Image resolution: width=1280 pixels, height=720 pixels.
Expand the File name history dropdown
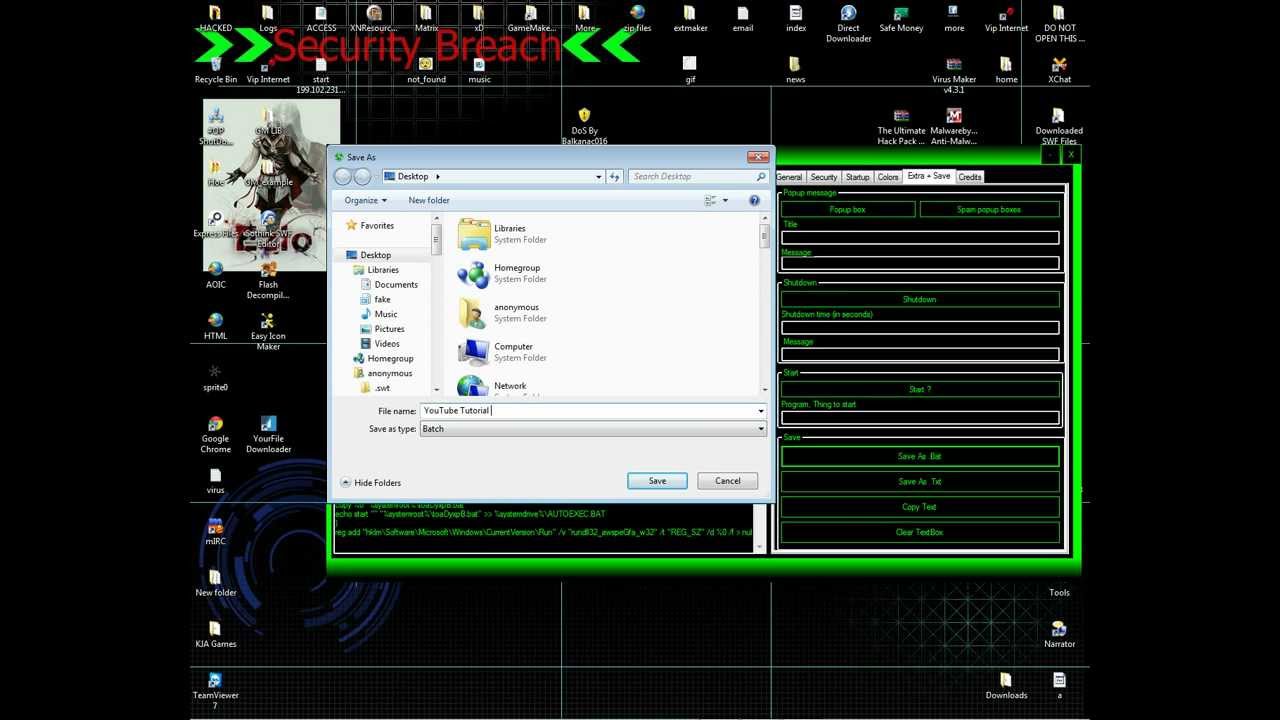click(x=760, y=411)
